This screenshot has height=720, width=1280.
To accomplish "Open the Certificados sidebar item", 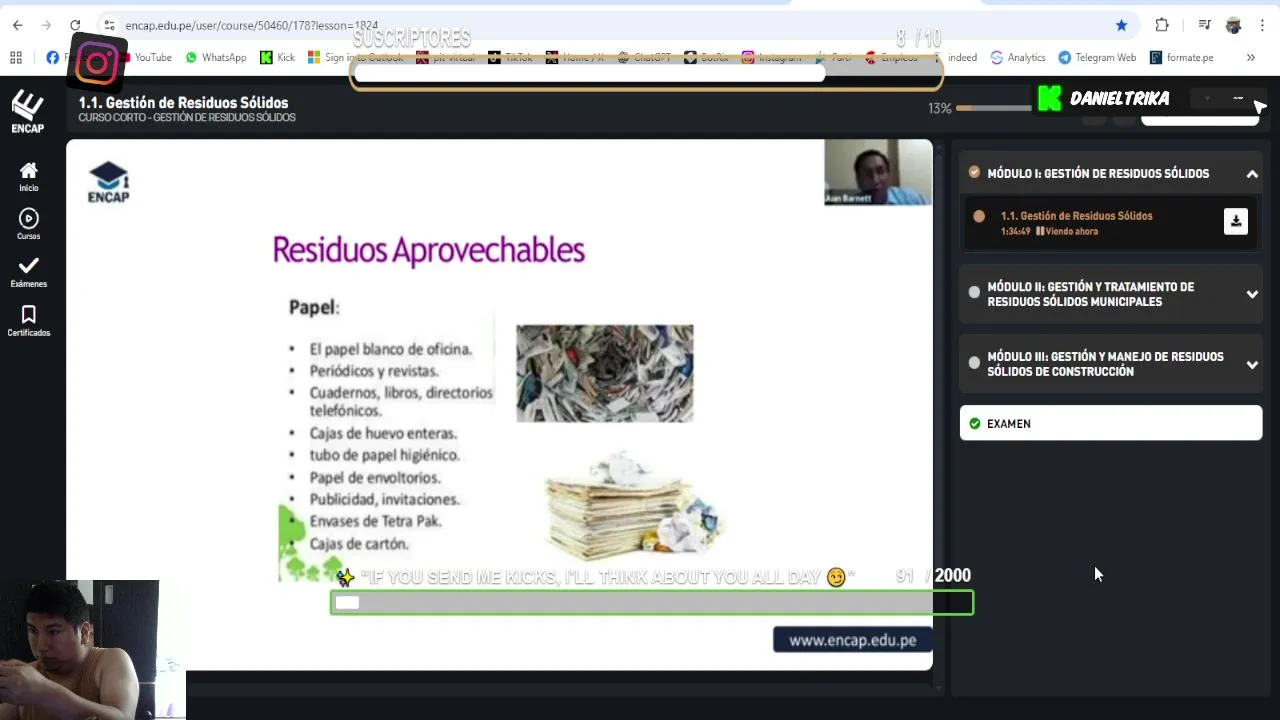I will pos(28,321).
